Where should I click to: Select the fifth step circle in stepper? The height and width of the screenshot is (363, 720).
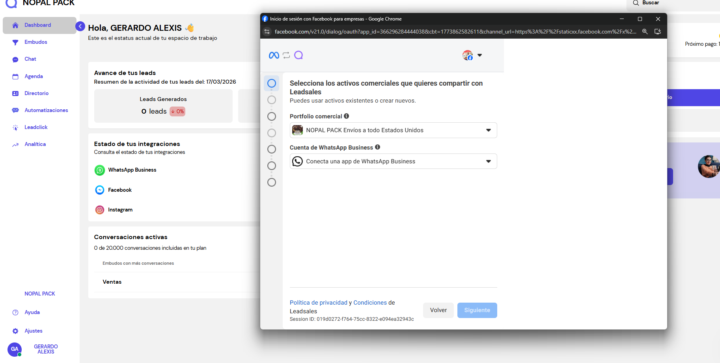click(x=272, y=150)
